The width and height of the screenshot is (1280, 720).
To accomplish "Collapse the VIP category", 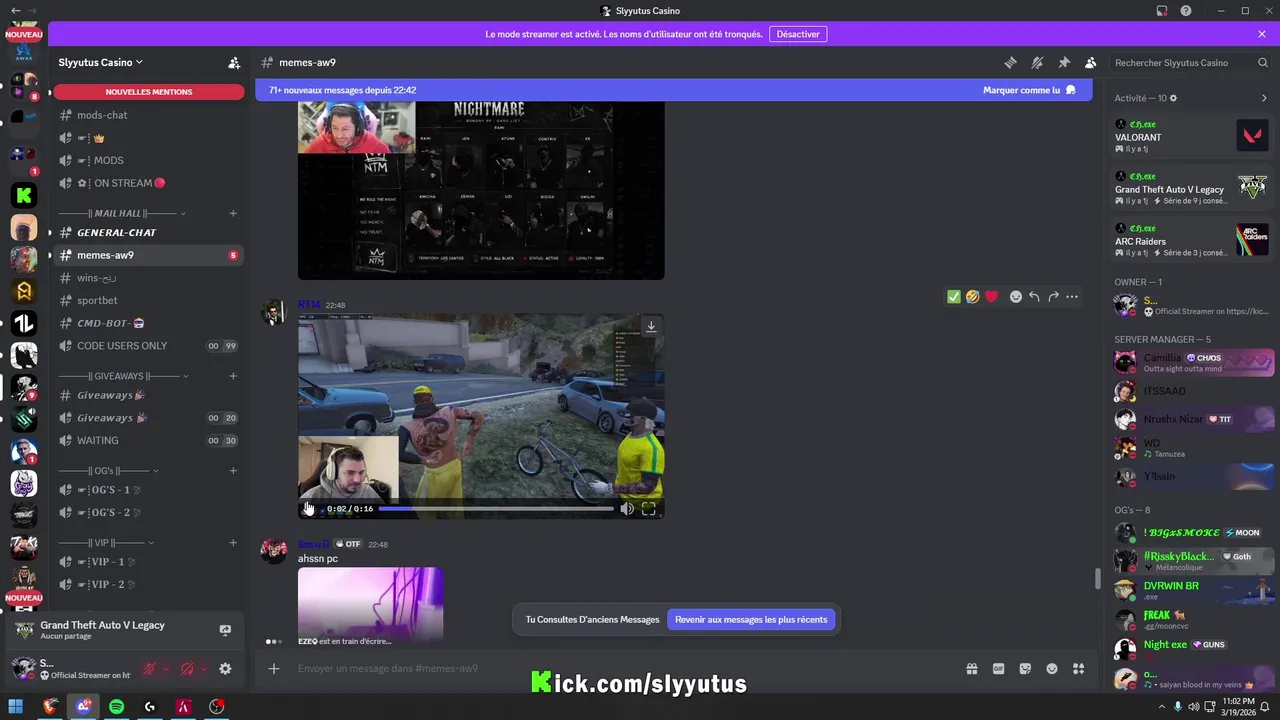I will (x=106, y=543).
